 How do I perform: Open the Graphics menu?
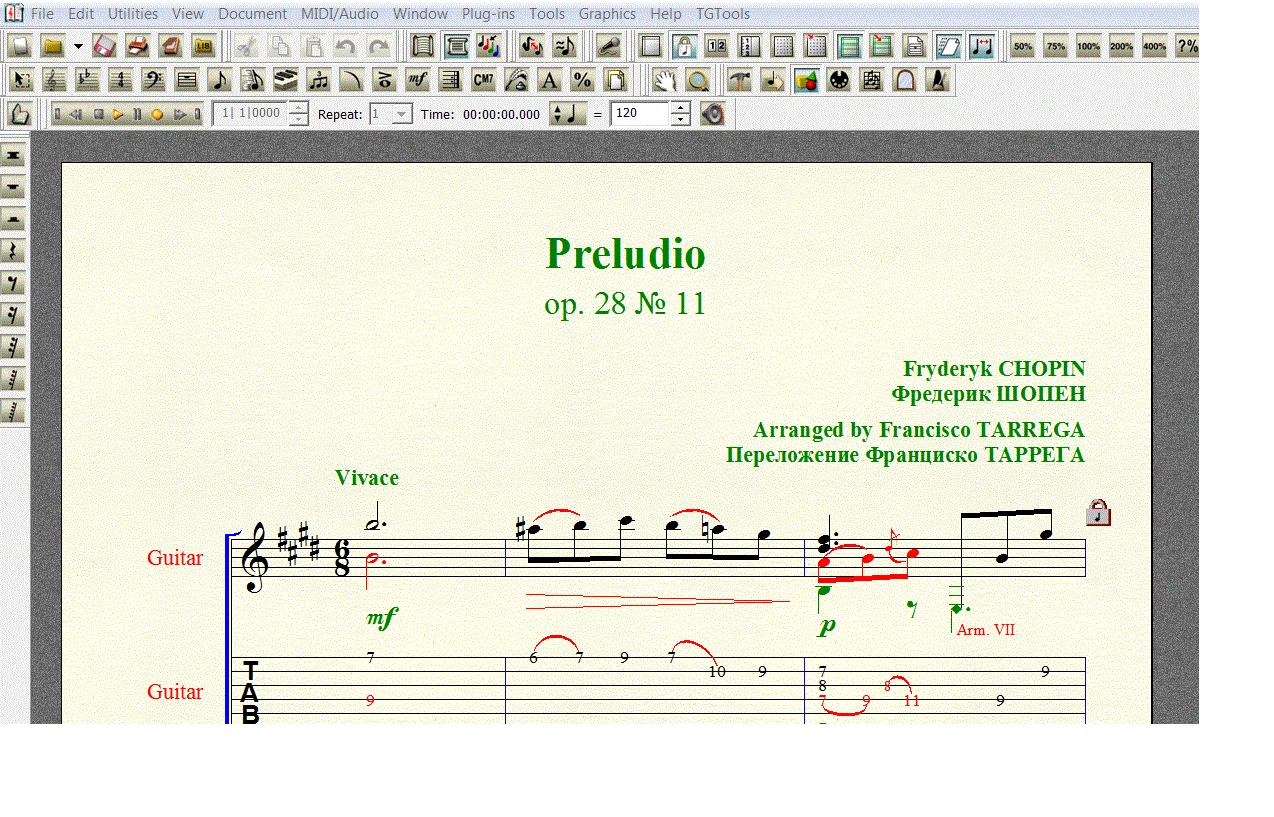click(x=607, y=14)
